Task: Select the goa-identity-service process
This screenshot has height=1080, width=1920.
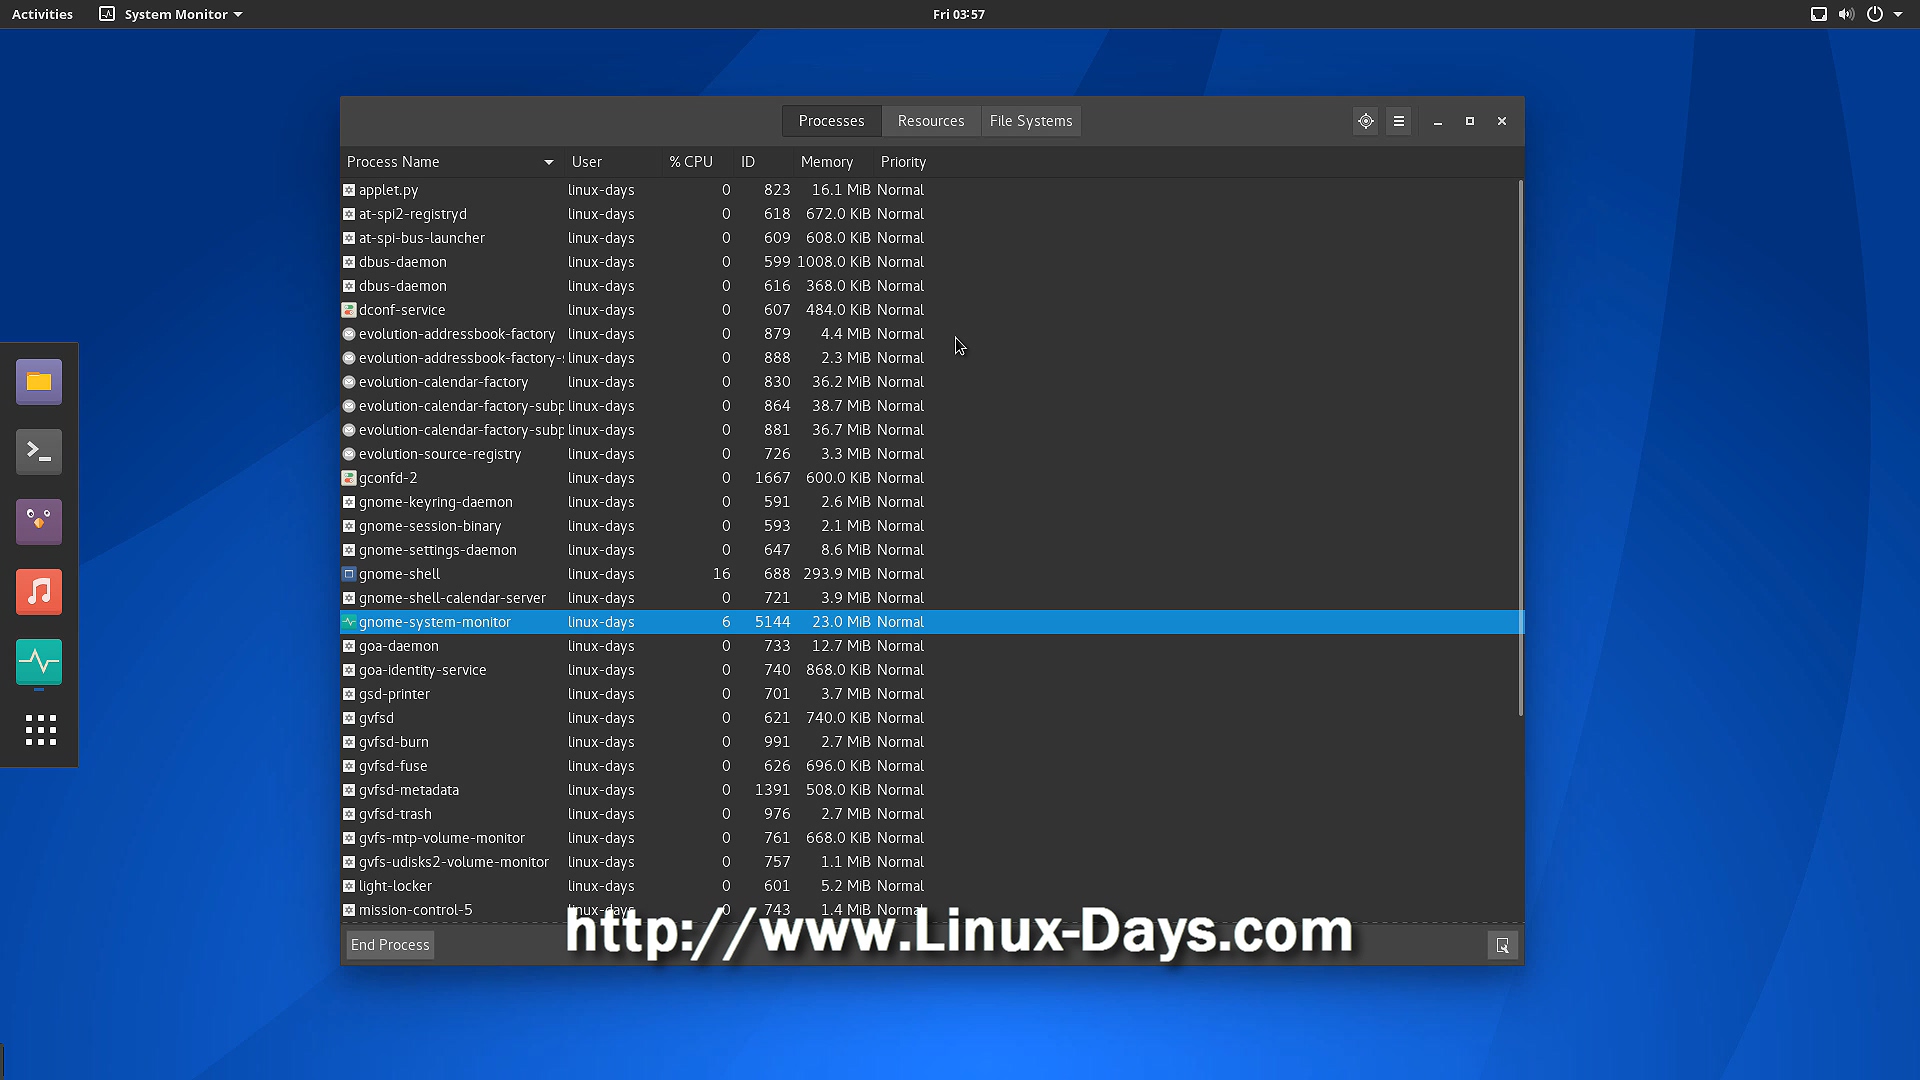Action: 930,670
